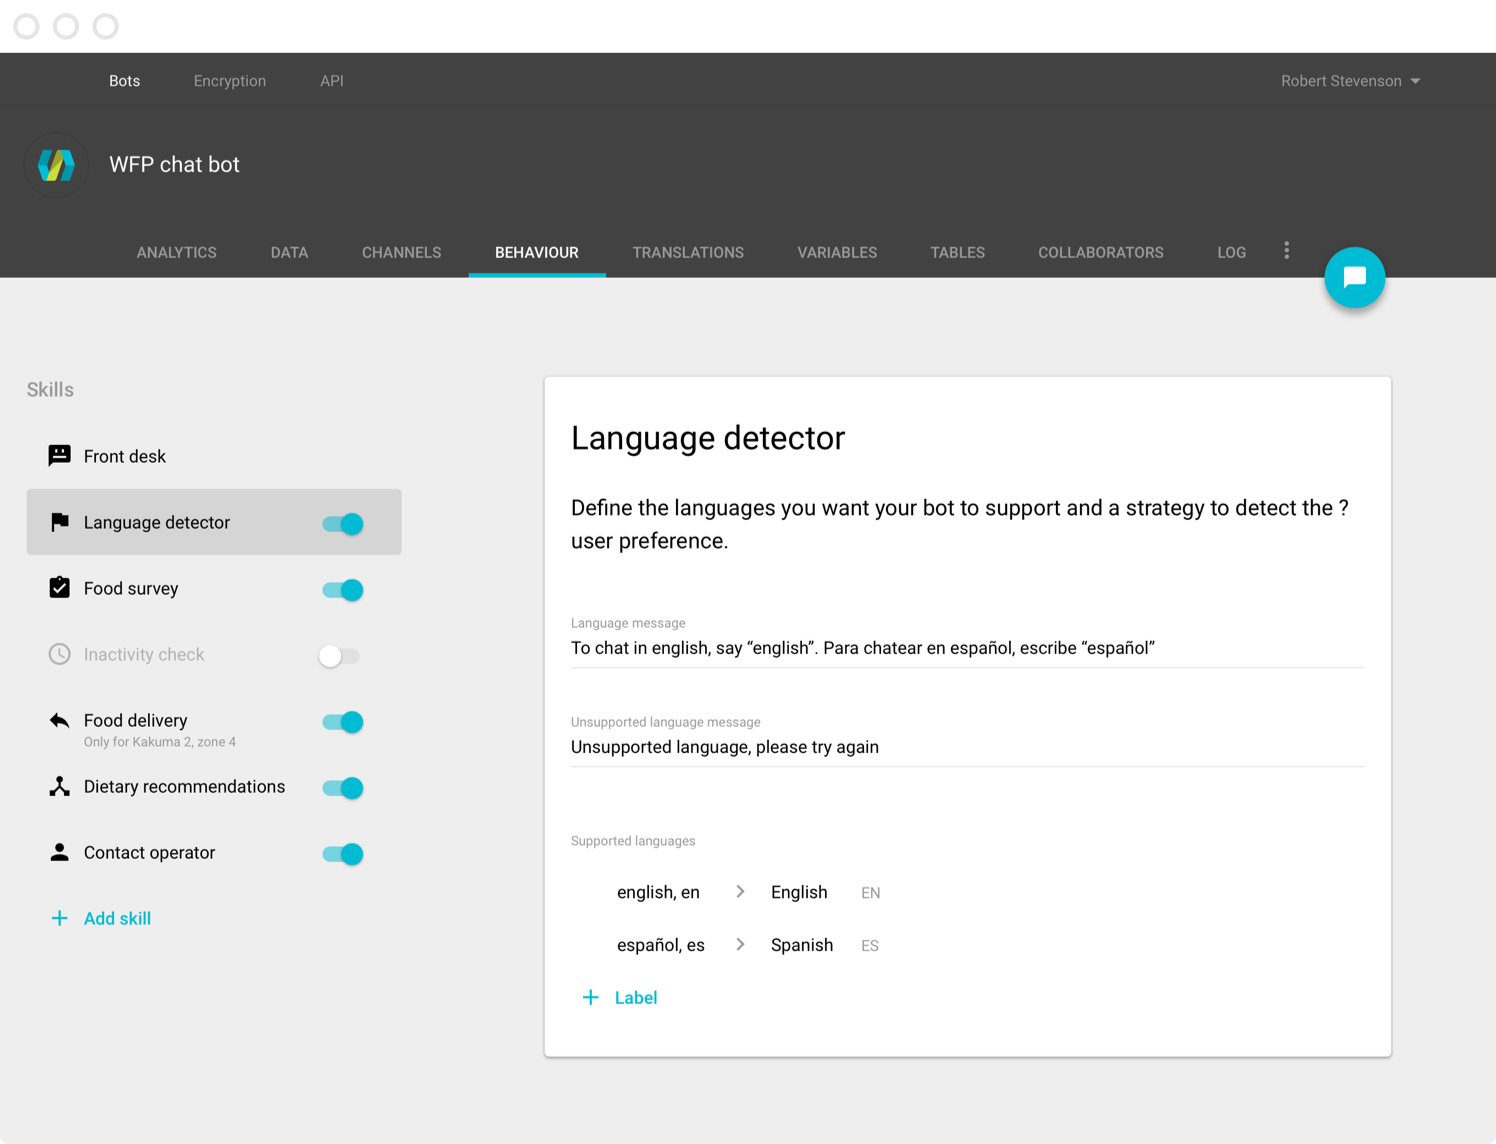Open the API menu item
This screenshot has width=1496, height=1144.
click(x=332, y=81)
